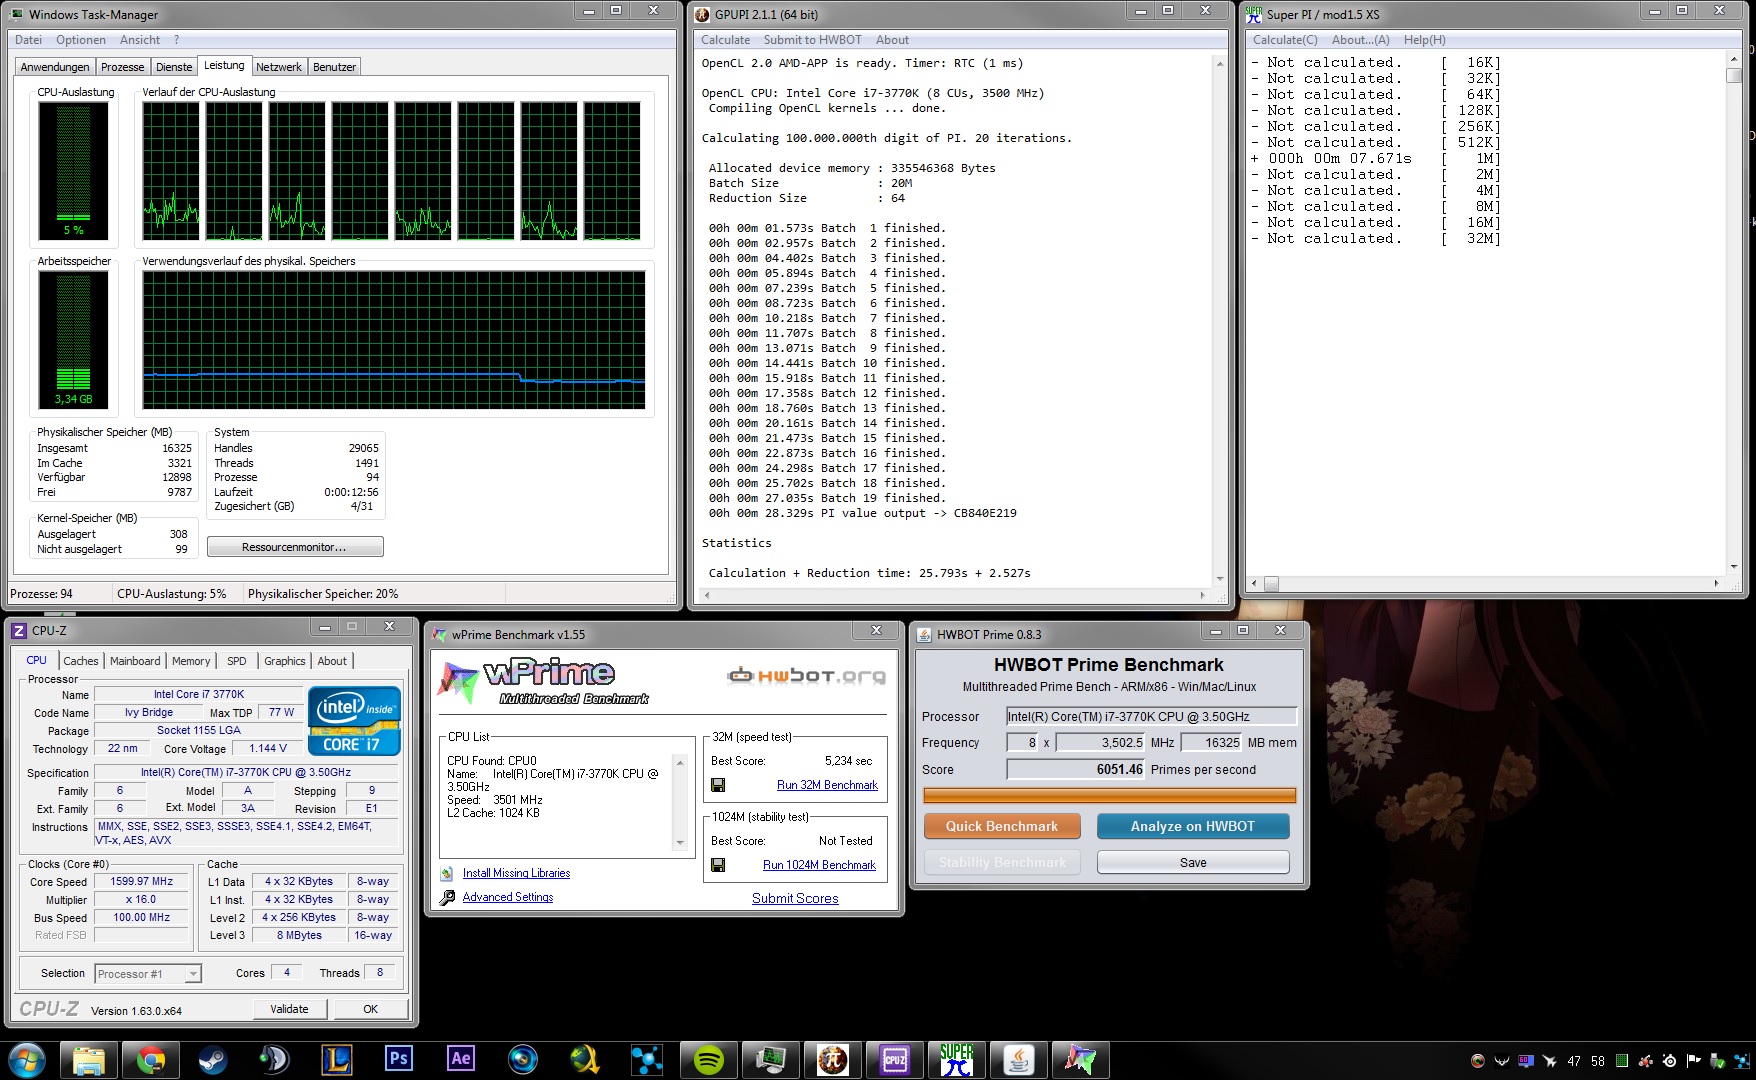Click the CPU-Z title bar icon
The image size is (1756, 1080).
coord(18,630)
